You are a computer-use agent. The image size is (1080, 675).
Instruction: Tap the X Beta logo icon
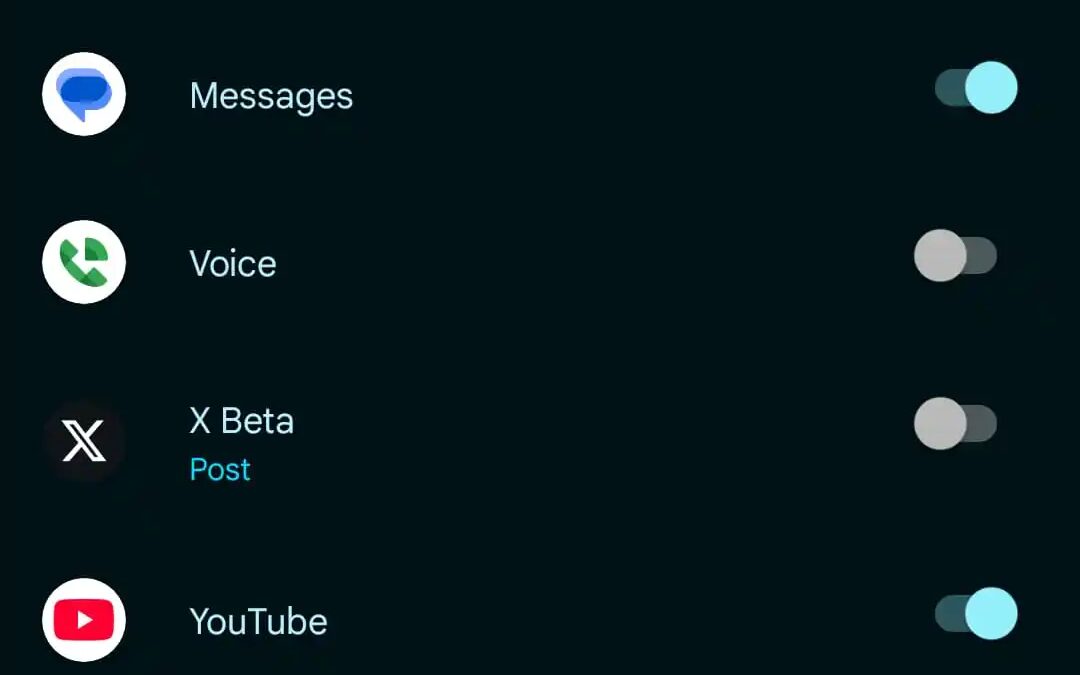[84, 441]
